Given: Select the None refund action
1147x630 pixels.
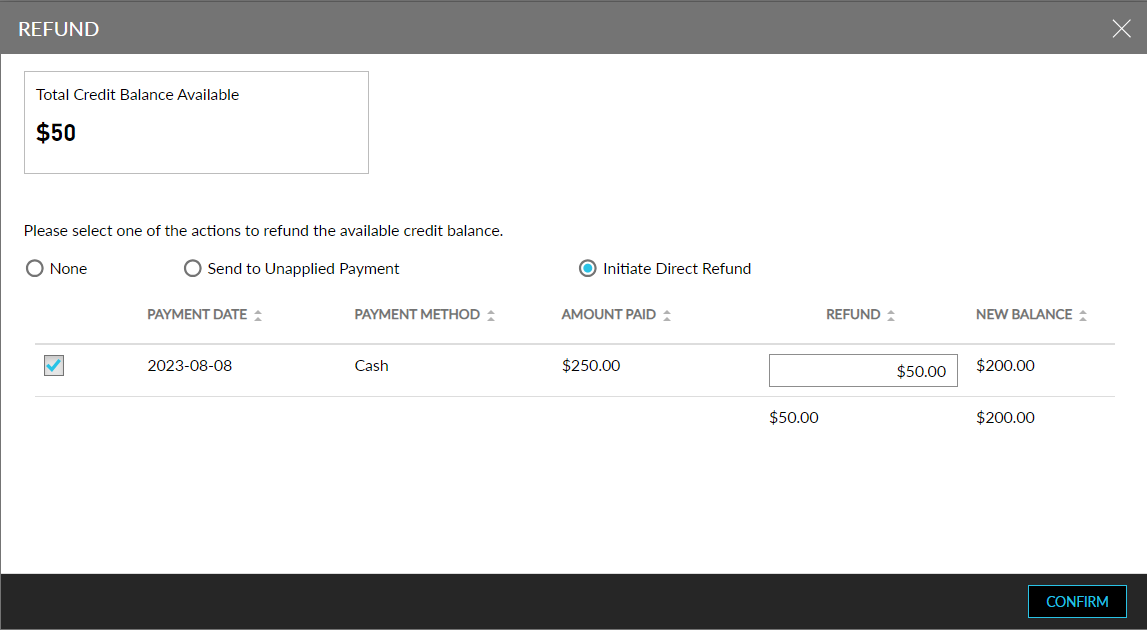Looking at the screenshot, I should tap(35, 268).
